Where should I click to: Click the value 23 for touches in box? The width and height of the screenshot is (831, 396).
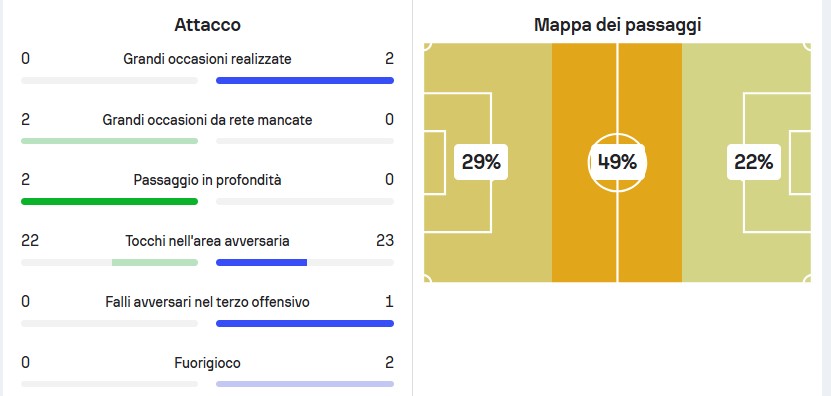(x=385, y=241)
